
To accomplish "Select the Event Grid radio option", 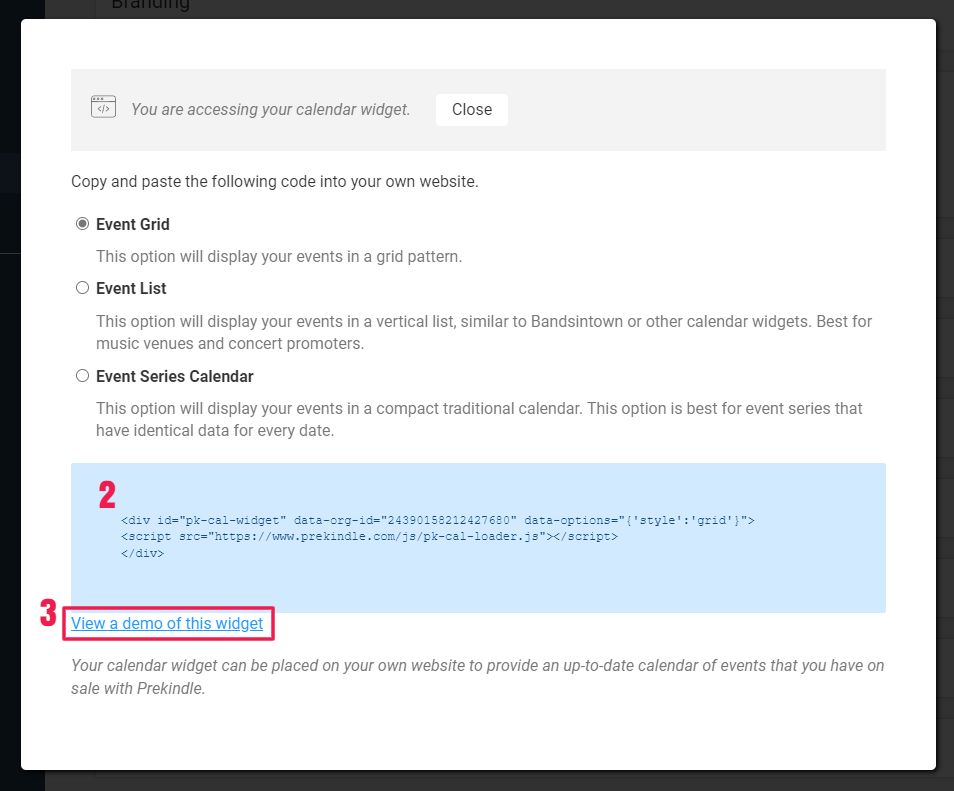I will [82, 224].
